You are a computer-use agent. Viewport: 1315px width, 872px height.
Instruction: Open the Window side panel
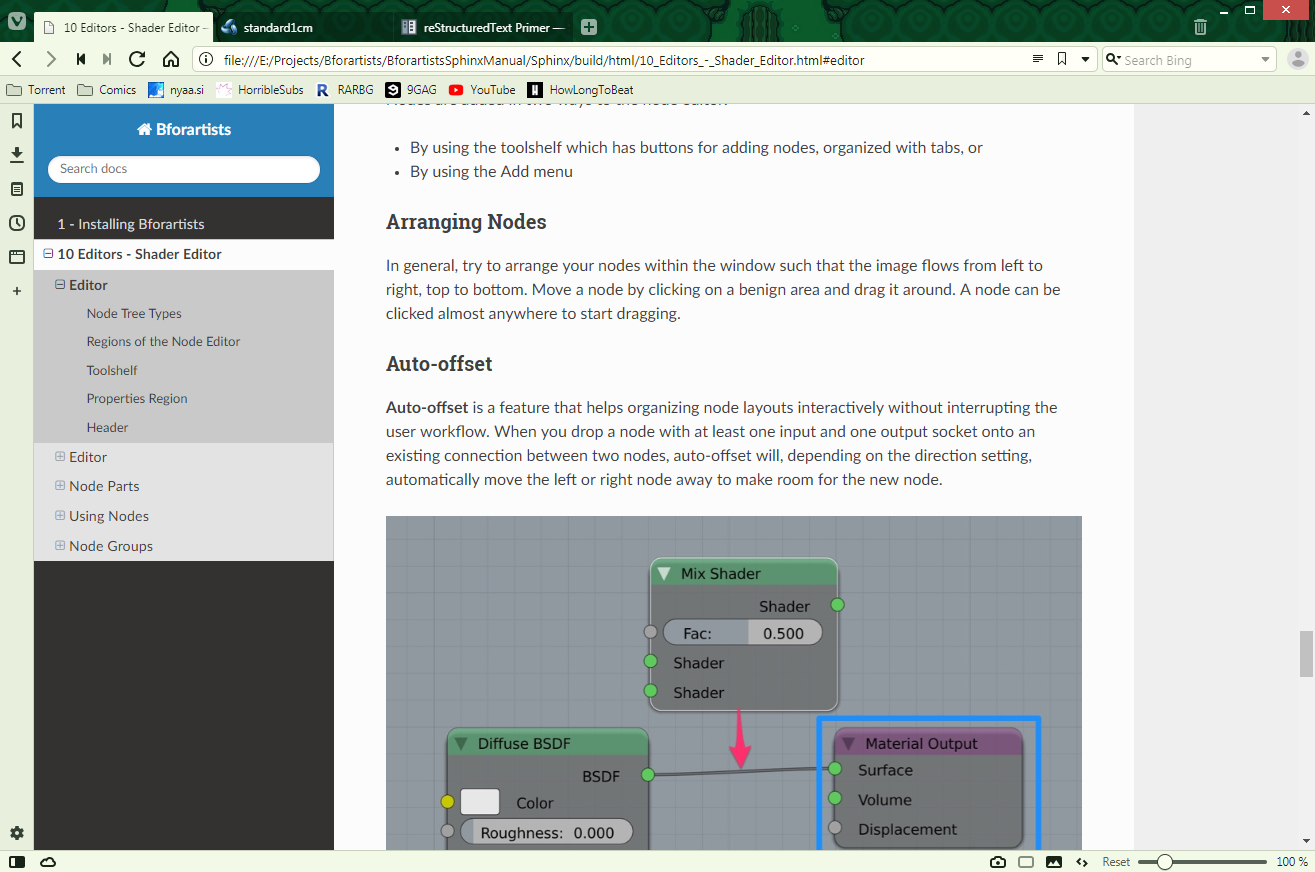[17, 257]
